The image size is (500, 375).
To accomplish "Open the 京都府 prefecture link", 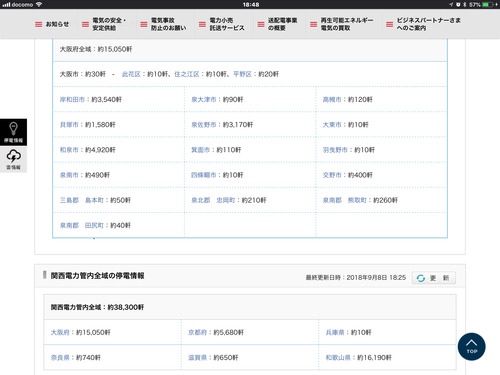I will tap(197, 332).
